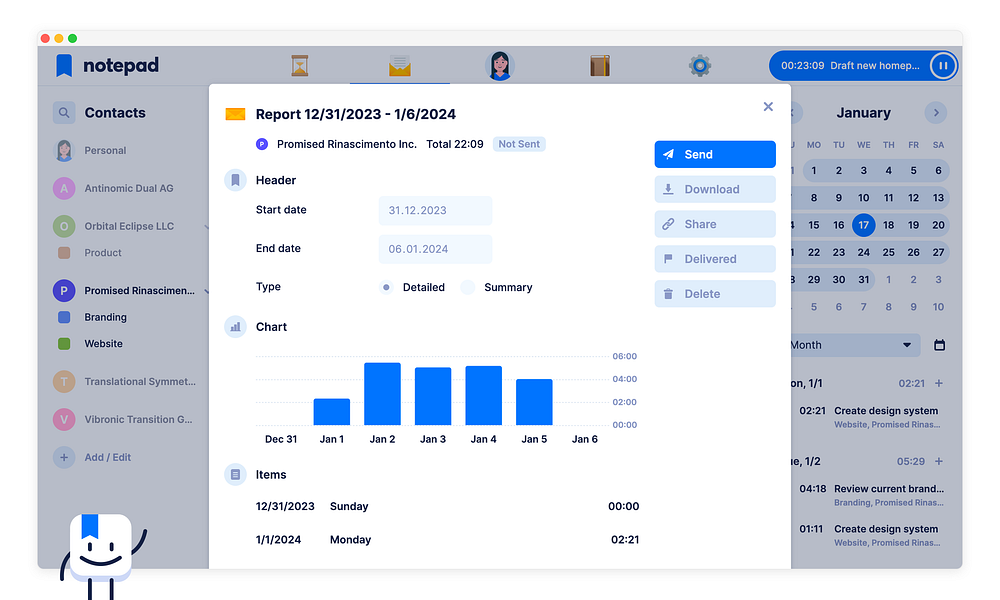Open the contacts avatar tab
This screenshot has width=1000, height=600.
coord(499,66)
